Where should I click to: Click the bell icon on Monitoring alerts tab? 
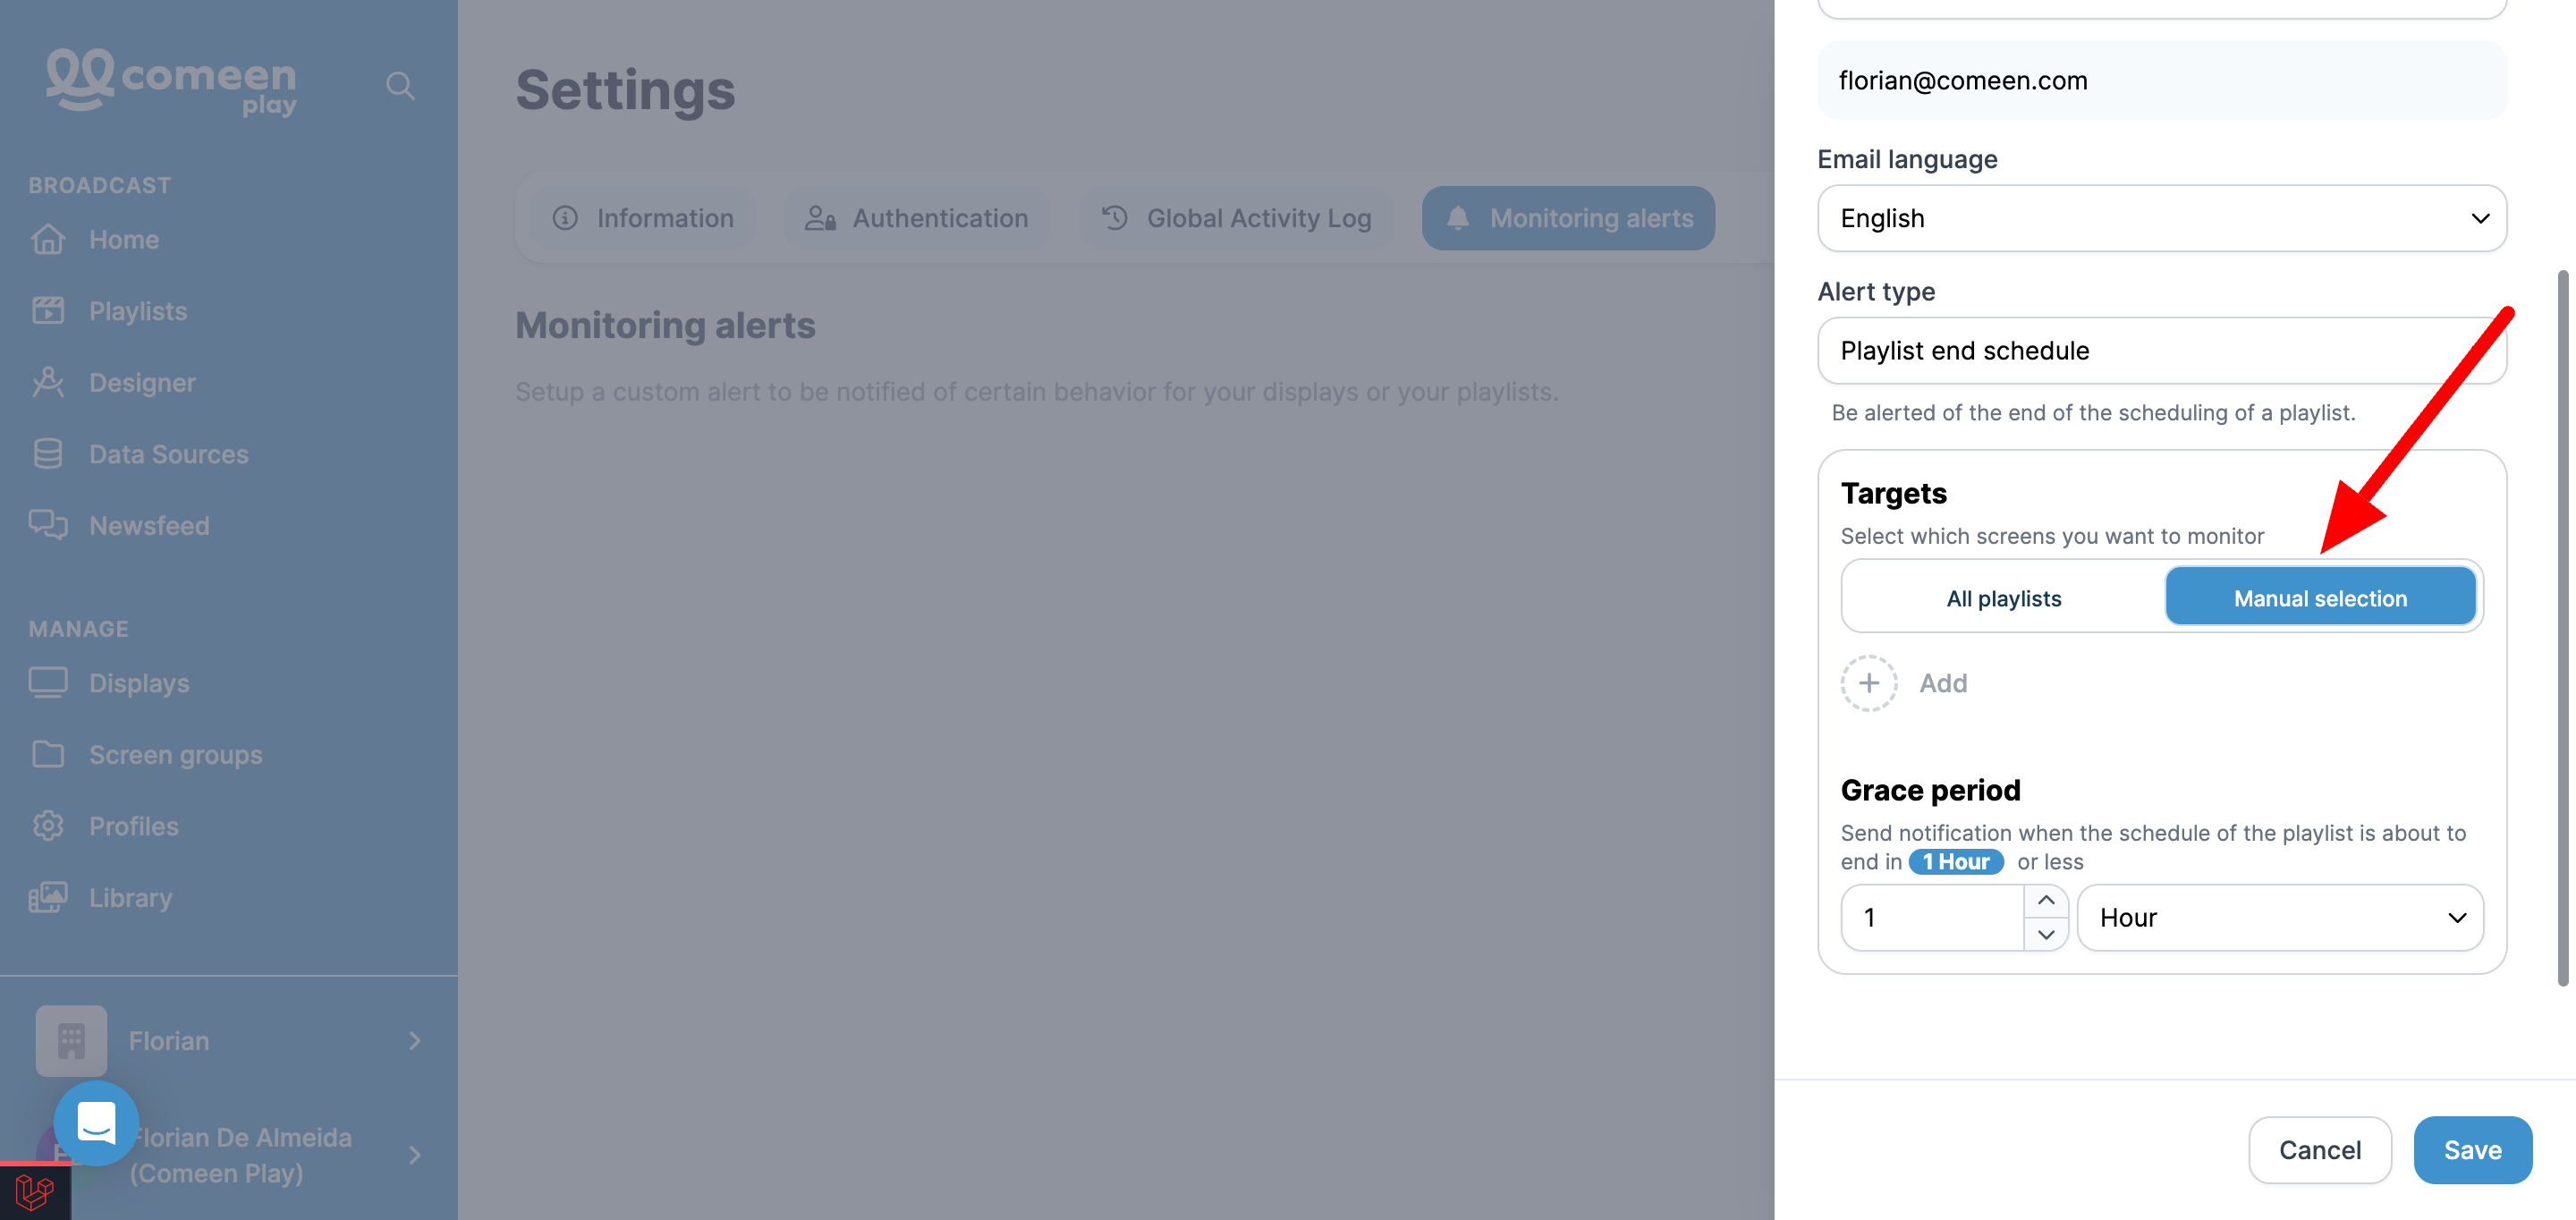click(1458, 217)
